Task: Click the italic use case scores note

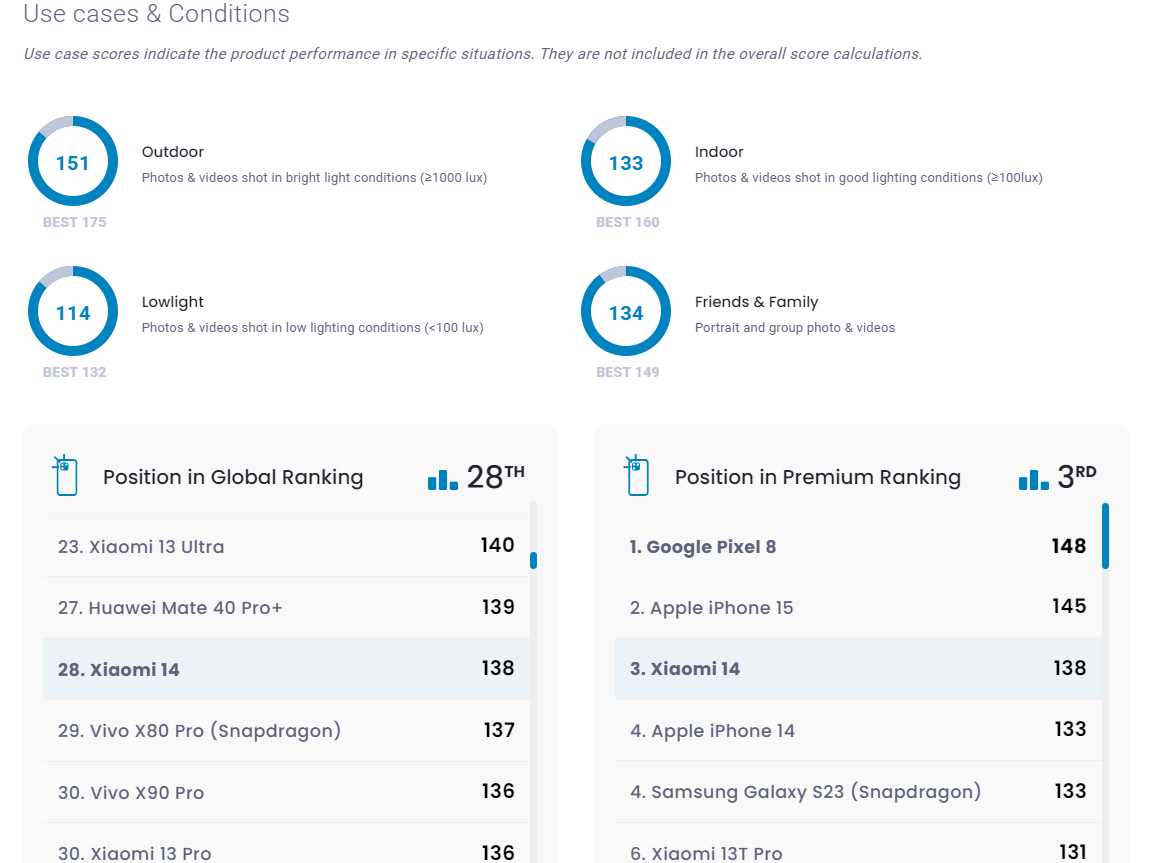Action: [473, 54]
